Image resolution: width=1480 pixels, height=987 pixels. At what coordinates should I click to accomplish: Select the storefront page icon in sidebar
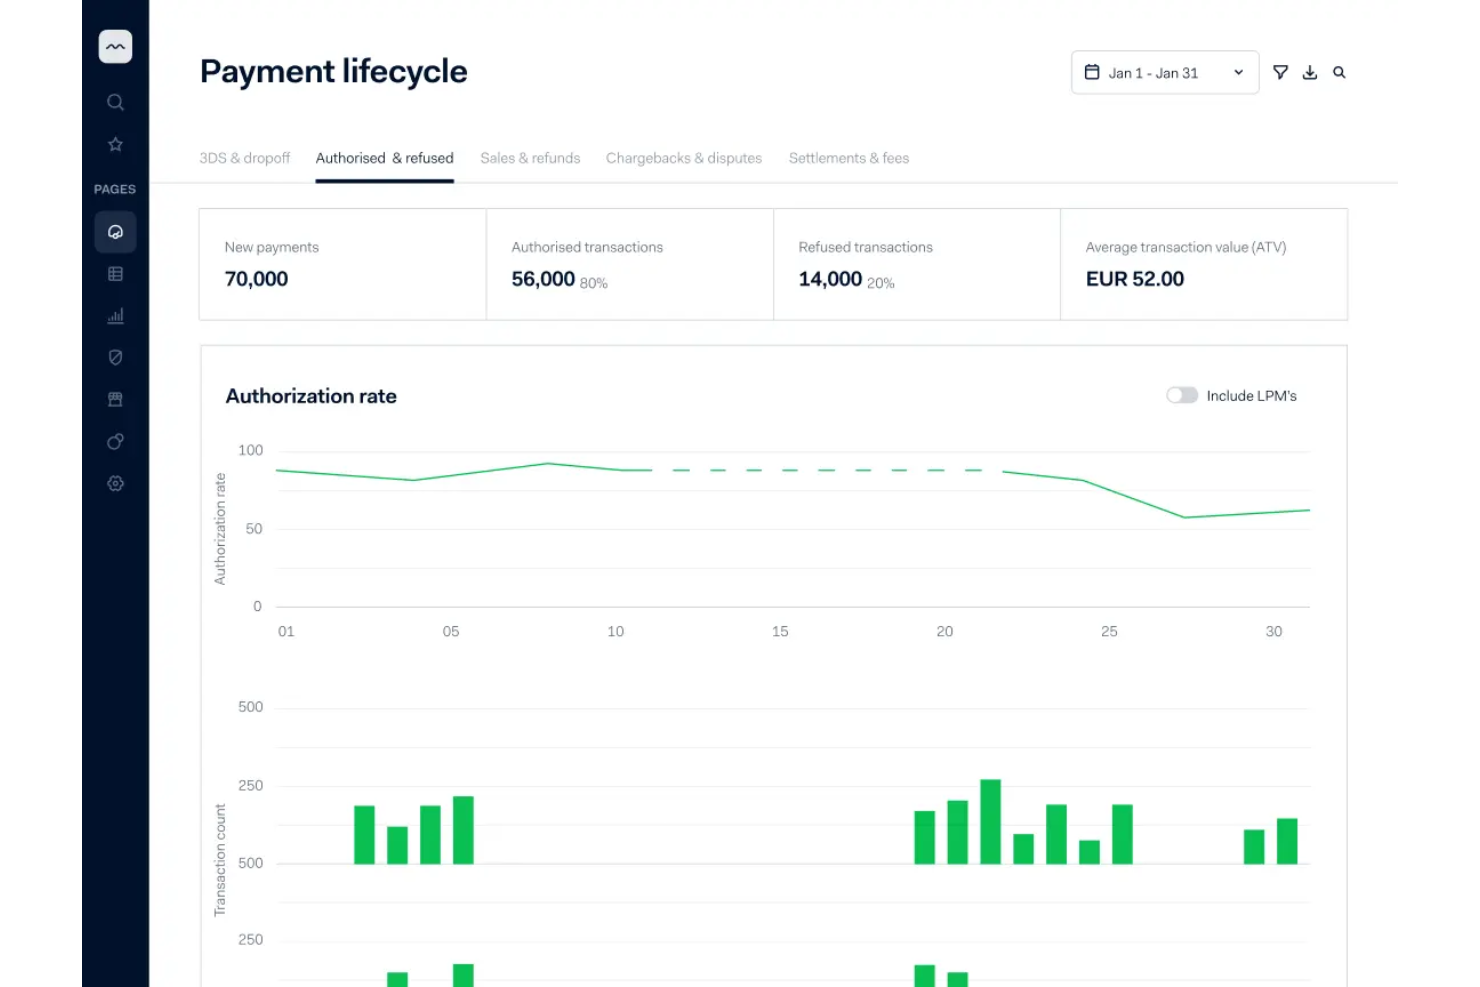click(x=115, y=399)
